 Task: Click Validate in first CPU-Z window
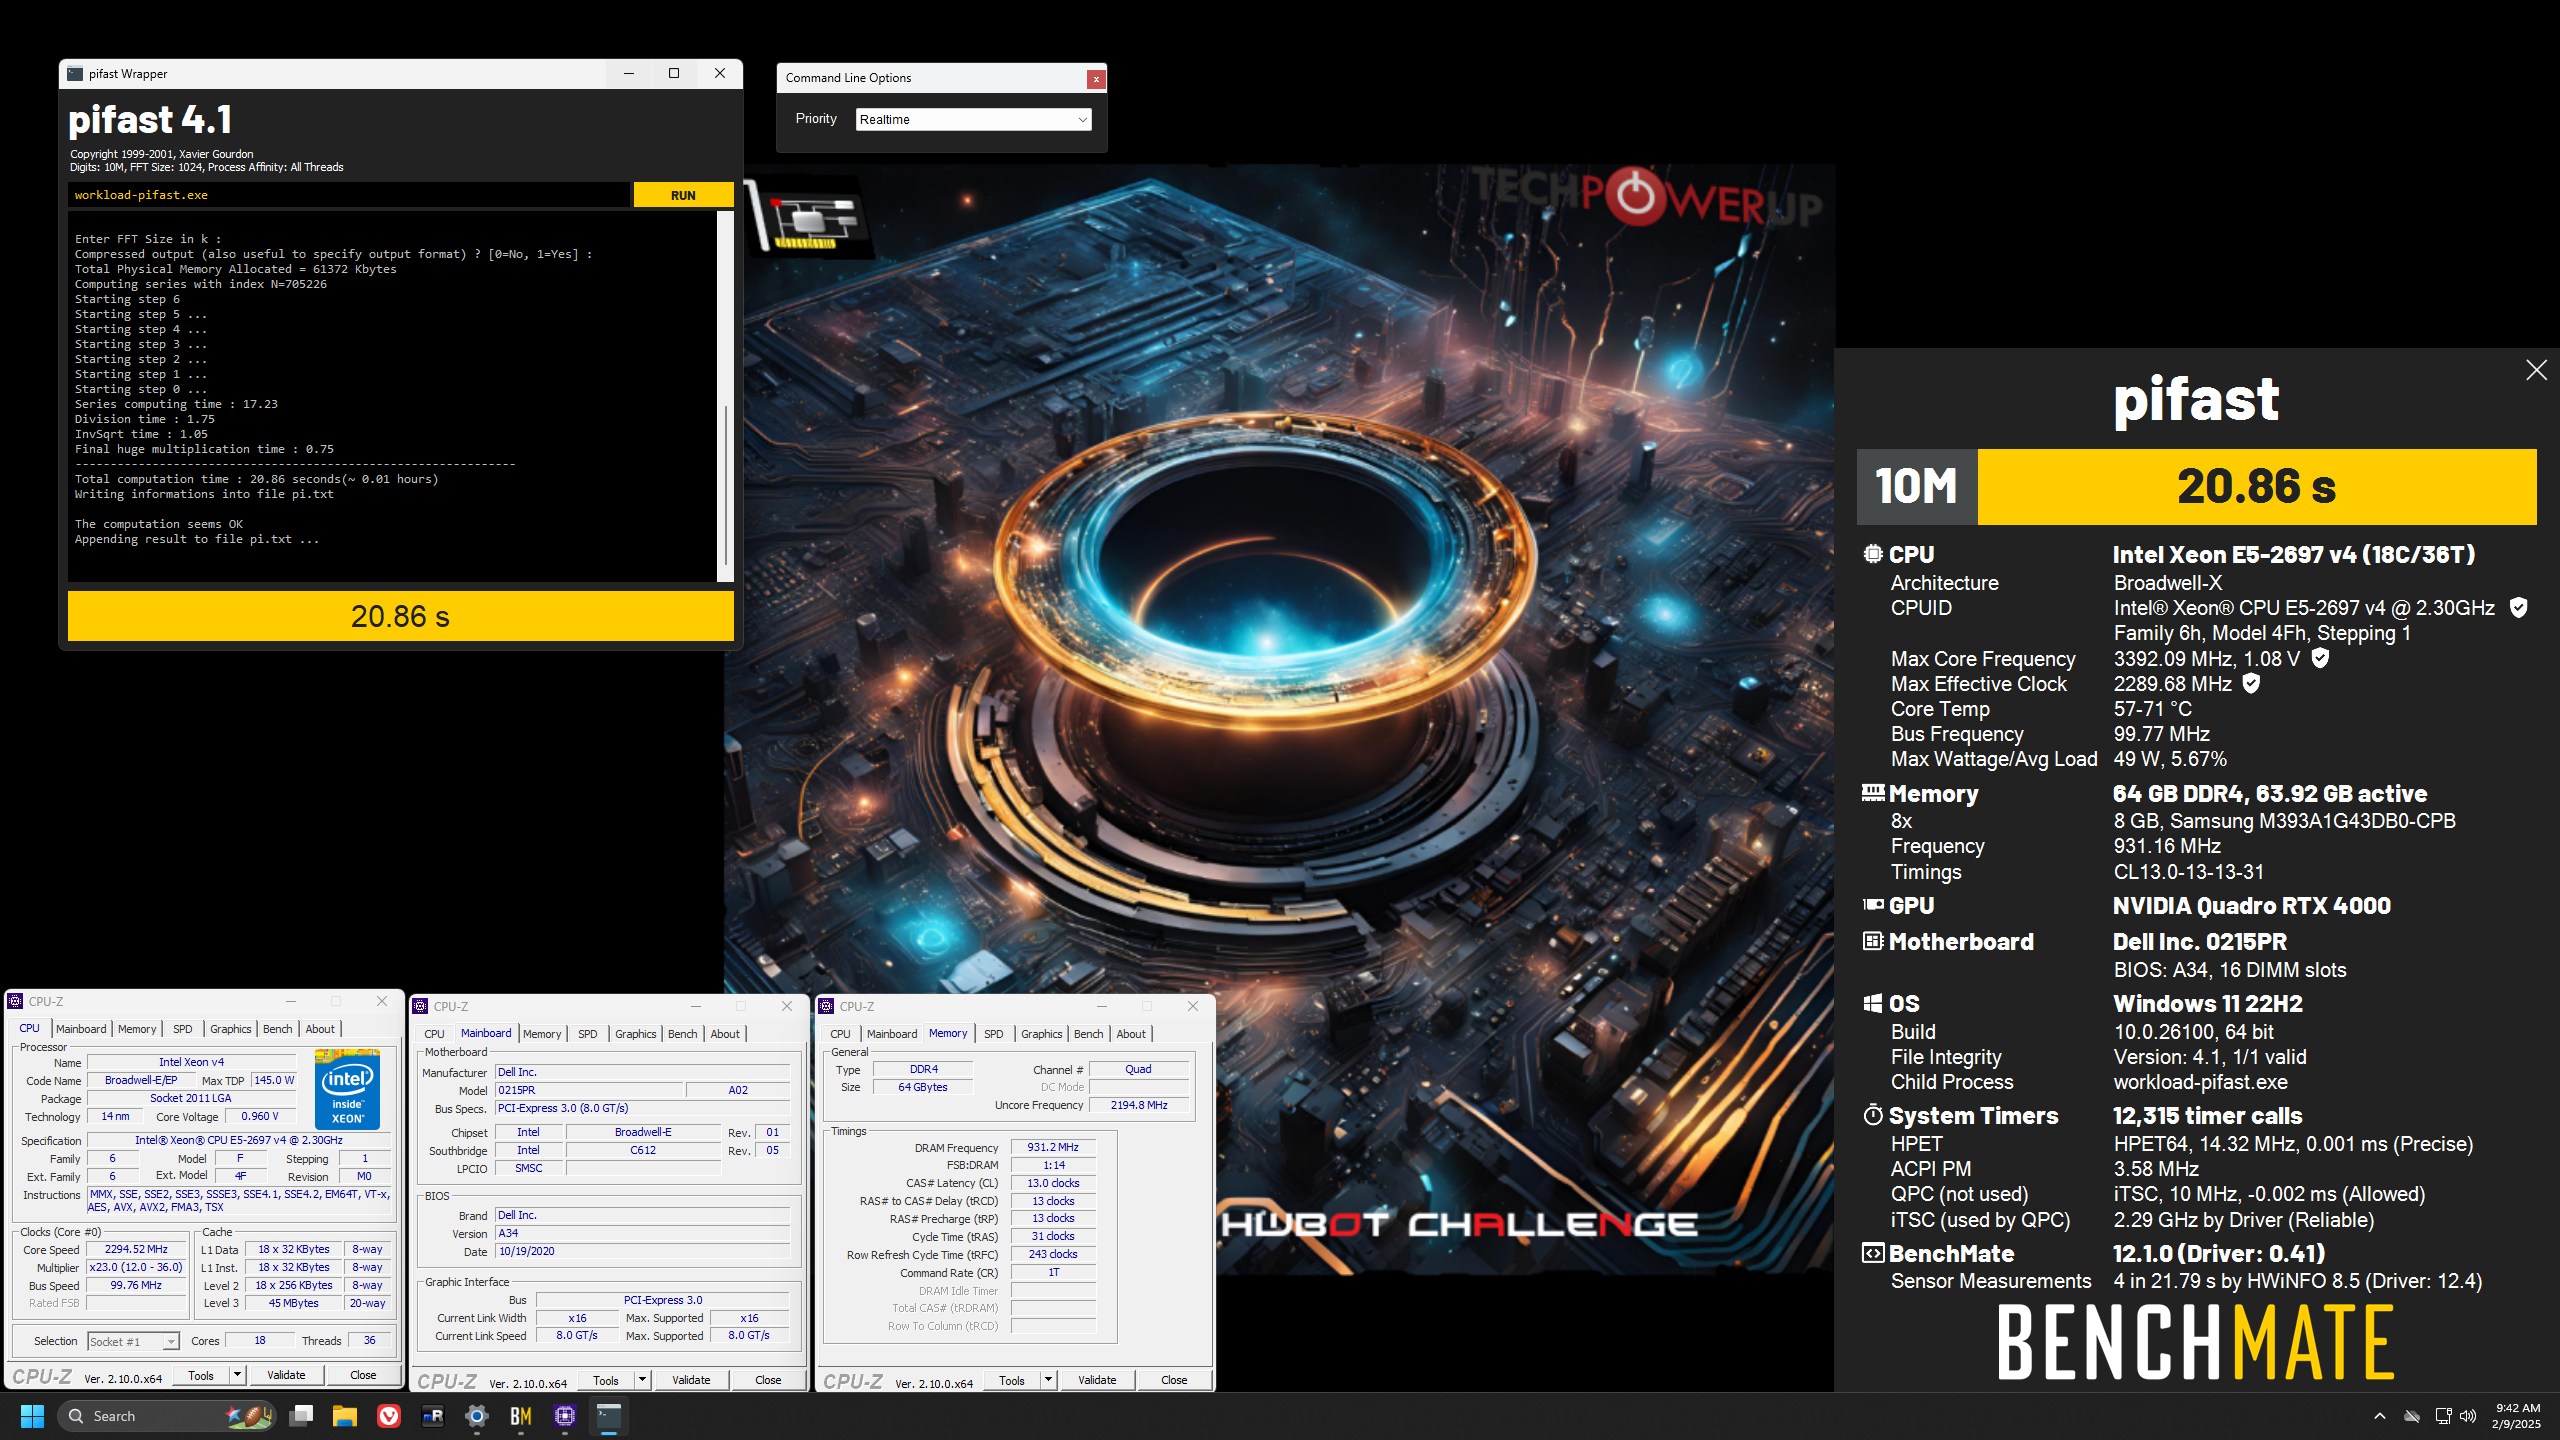point(286,1376)
